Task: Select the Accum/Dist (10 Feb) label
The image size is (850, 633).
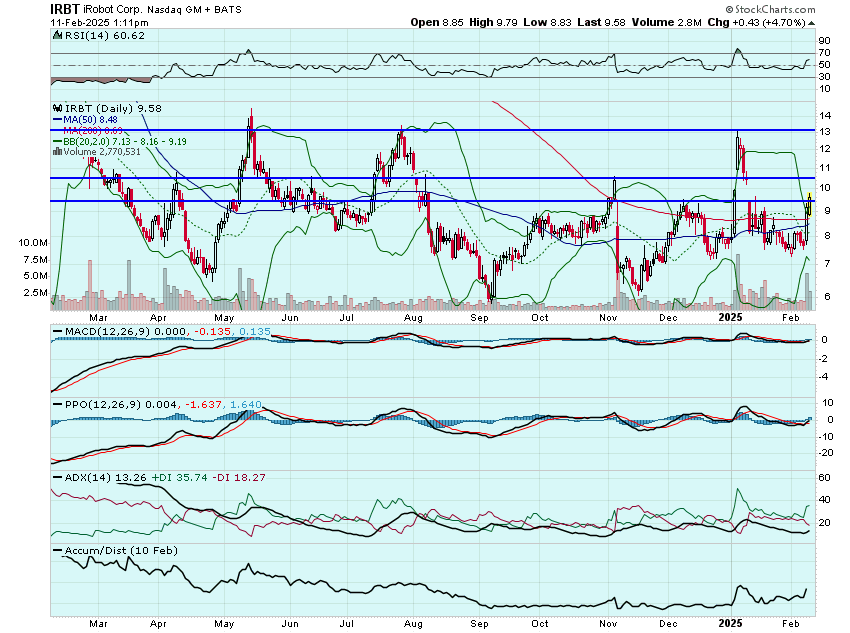Action: 121,551
